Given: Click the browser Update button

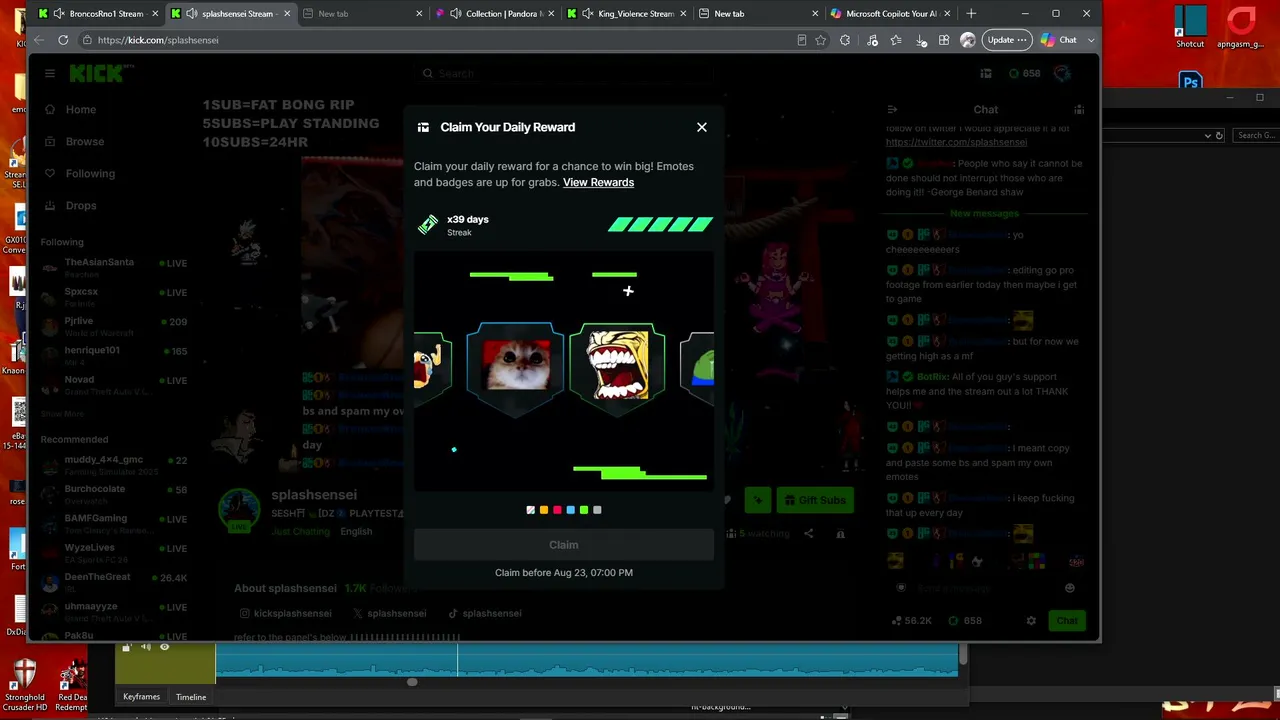Looking at the screenshot, I should pyautogui.click(x=1006, y=40).
